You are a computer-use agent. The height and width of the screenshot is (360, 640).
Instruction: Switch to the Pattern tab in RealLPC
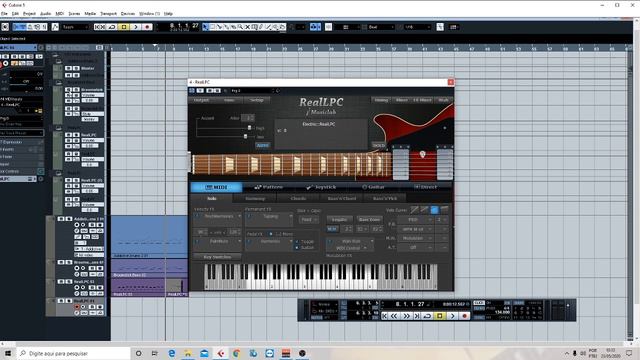pos(269,187)
